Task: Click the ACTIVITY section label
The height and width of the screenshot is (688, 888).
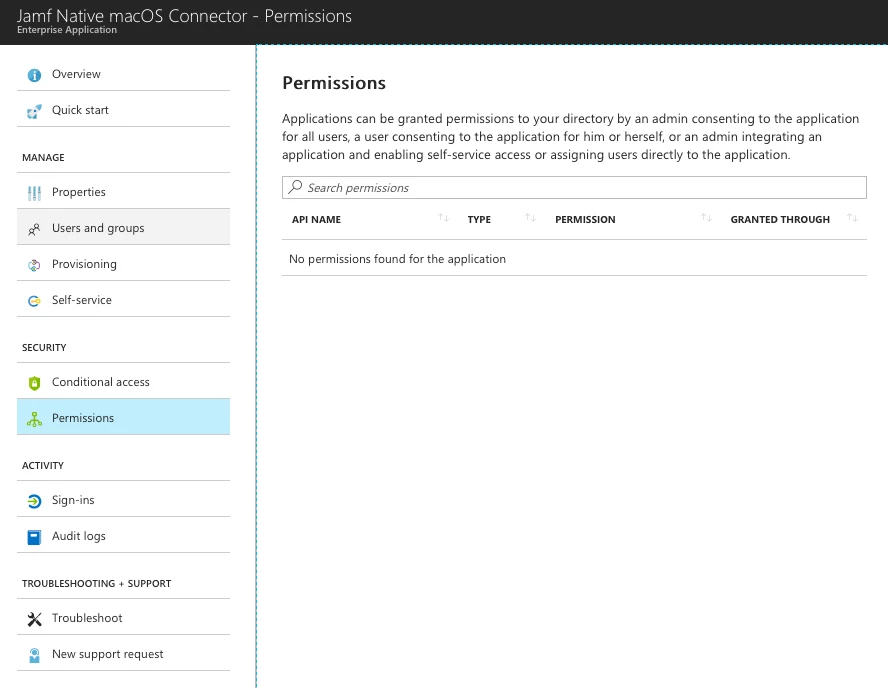Action: [x=43, y=465]
